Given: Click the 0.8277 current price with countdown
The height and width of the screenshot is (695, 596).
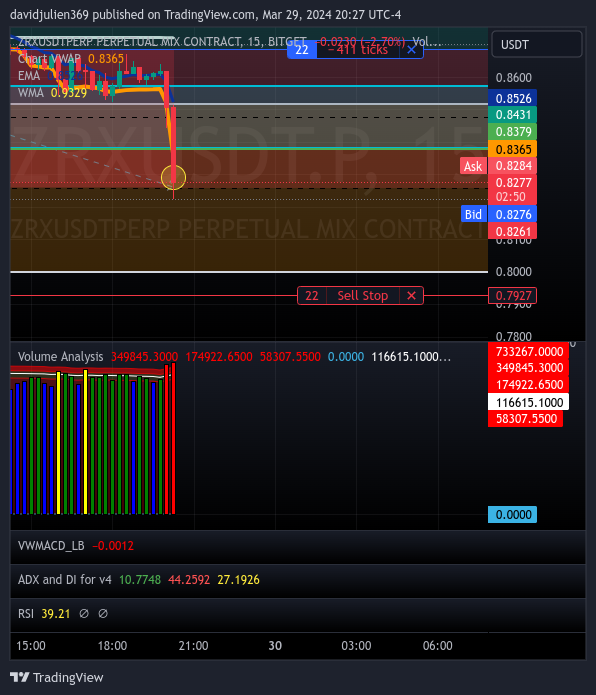Looking at the screenshot, I should click(513, 189).
